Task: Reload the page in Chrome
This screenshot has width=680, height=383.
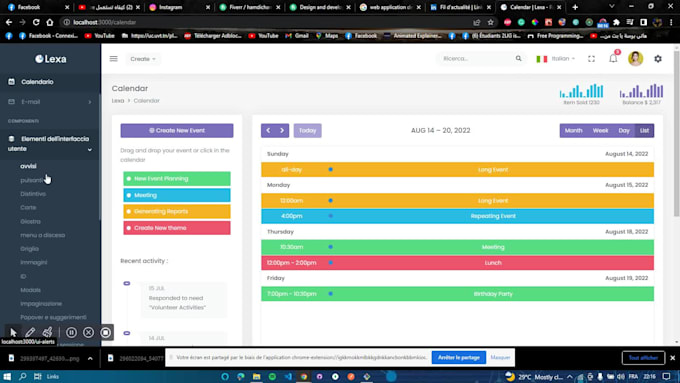Action: (x=36, y=22)
